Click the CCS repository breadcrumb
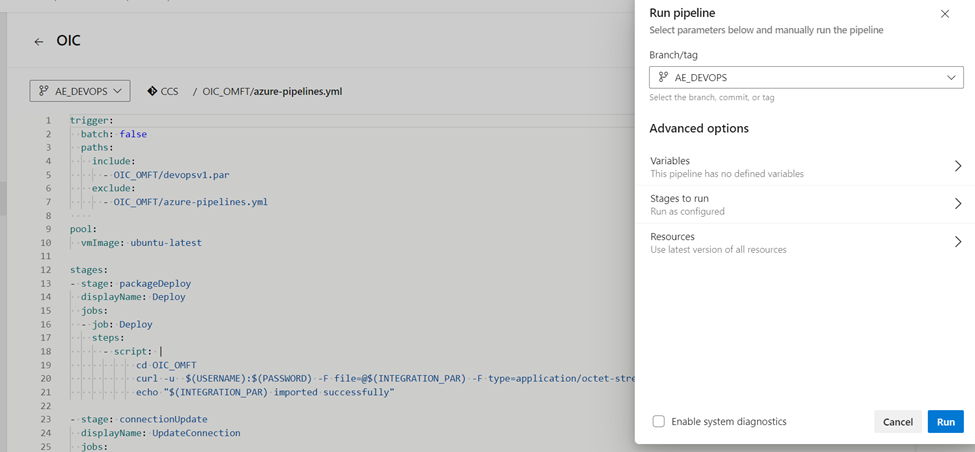 tap(169, 91)
